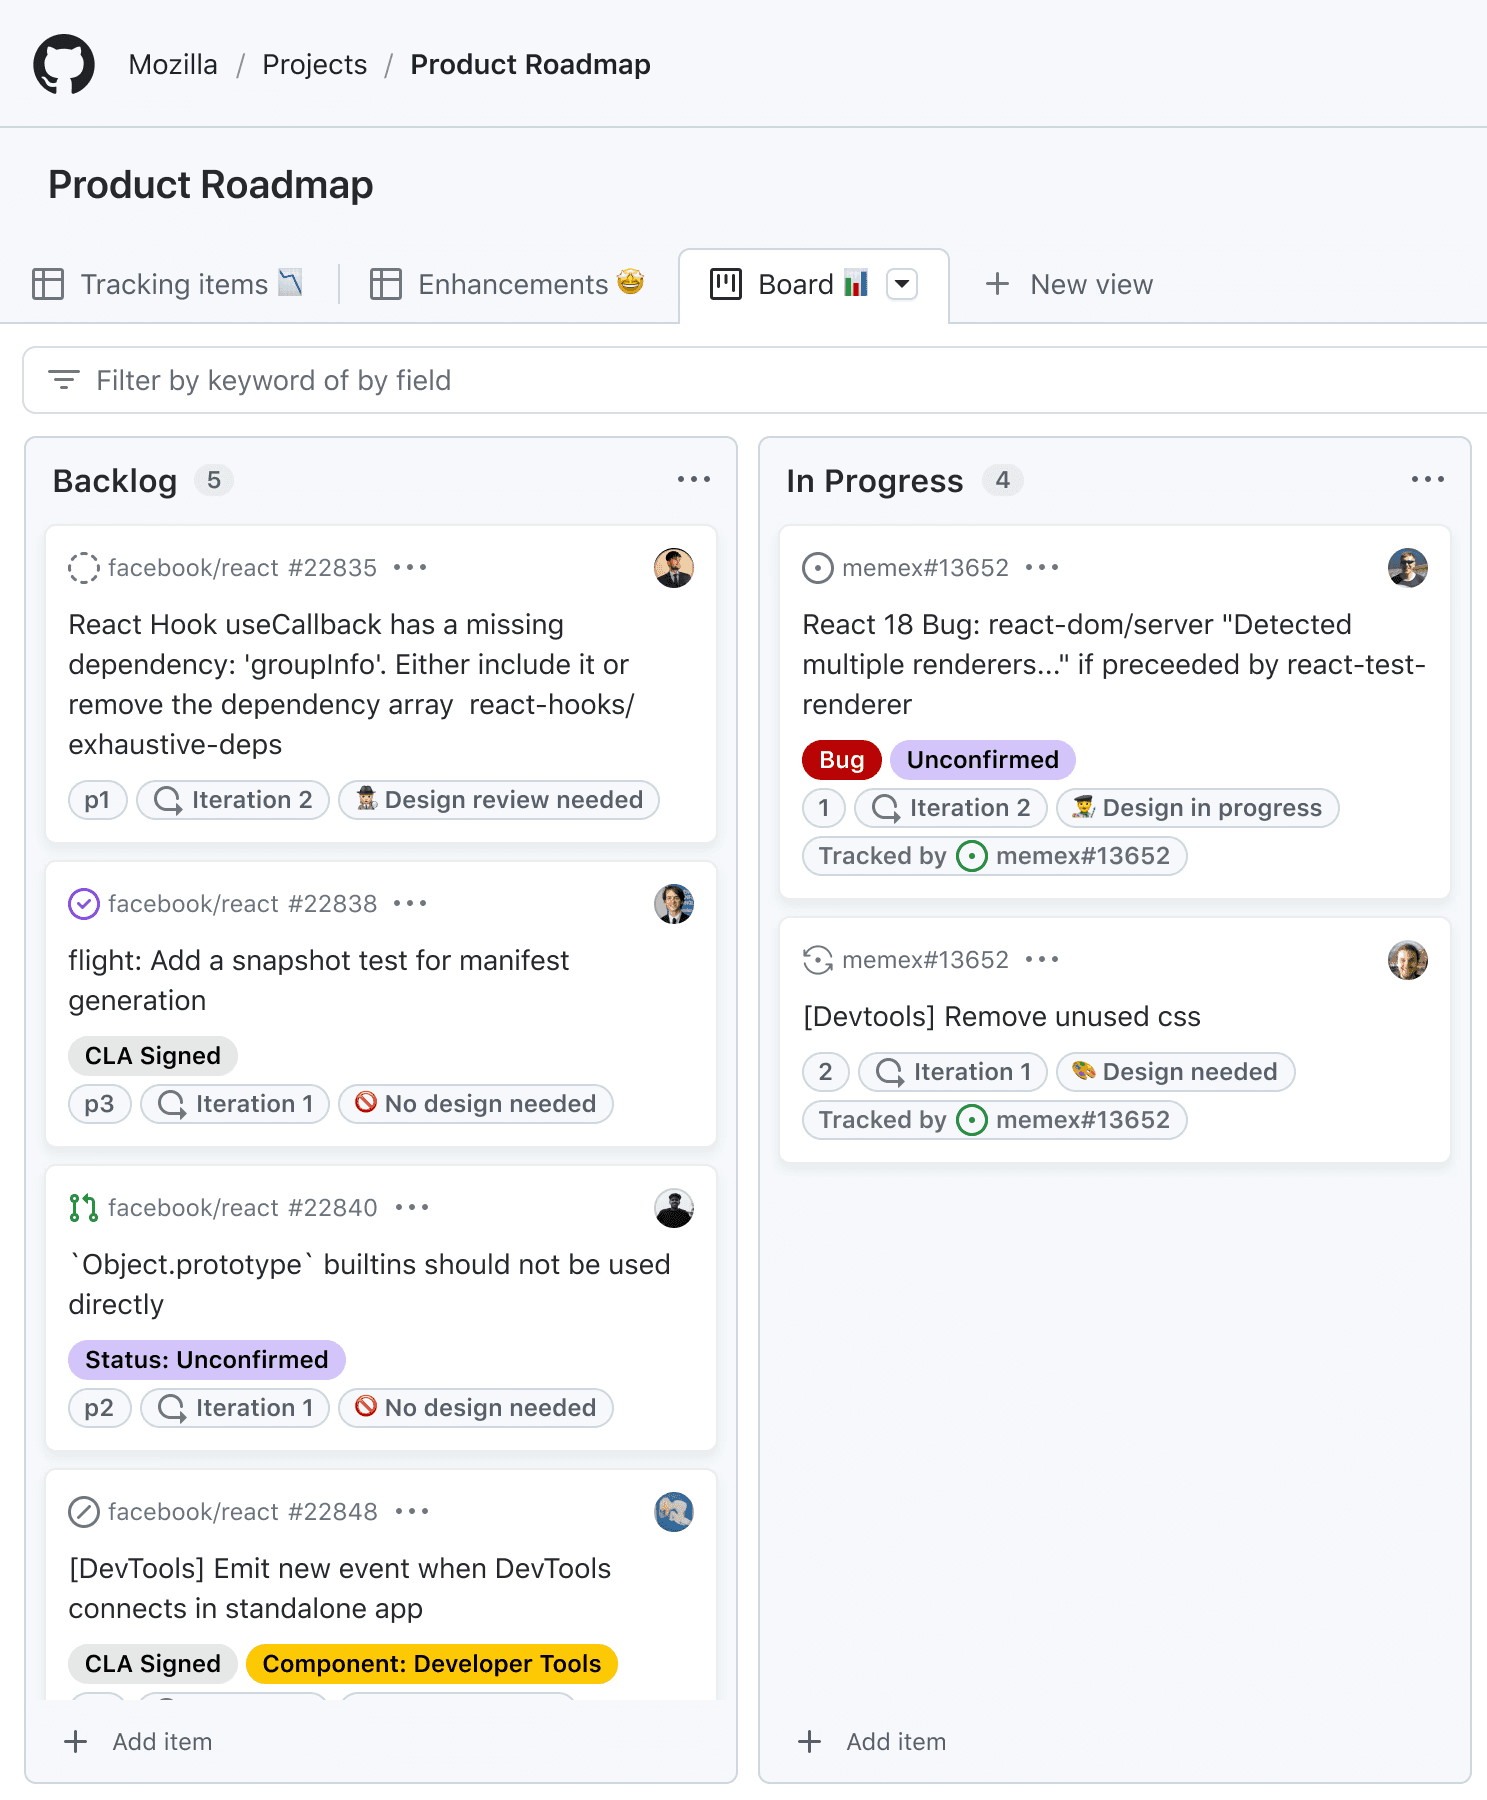This screenshot has height=1800, width=1487.
Task: Open the Projects breadcrumb link
Action: 314,65
